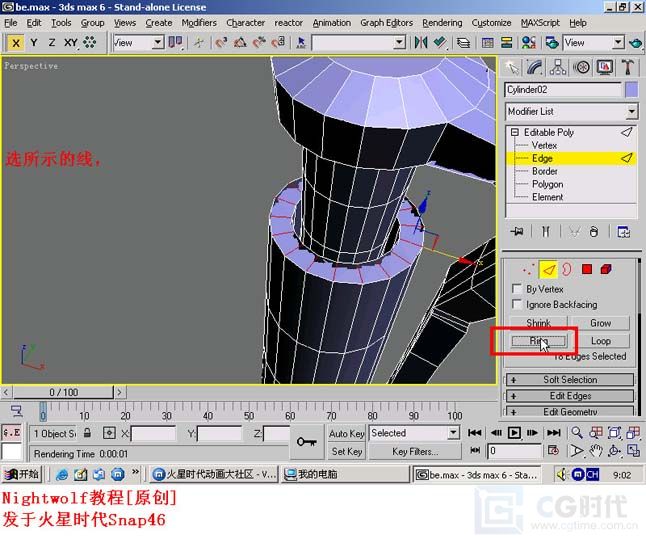
Task: Enable Ignore Backfacing checkbox
Action: [516, 304]
